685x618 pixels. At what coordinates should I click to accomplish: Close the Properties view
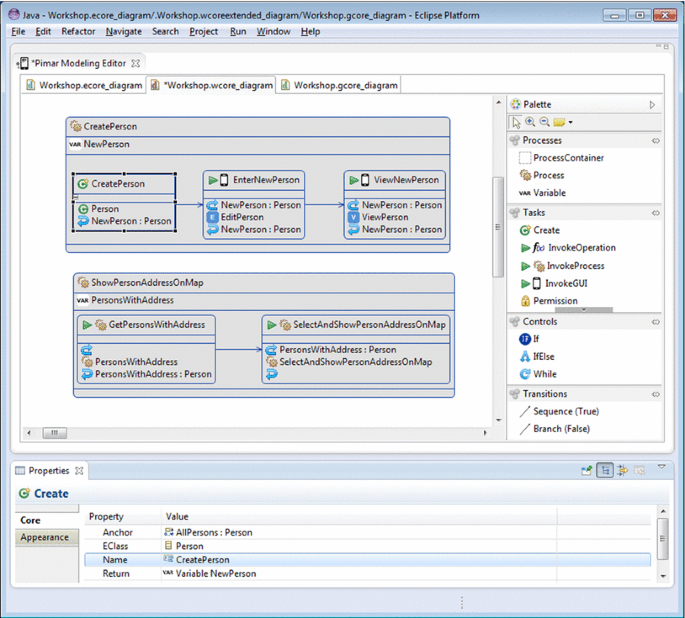(79, 471)
